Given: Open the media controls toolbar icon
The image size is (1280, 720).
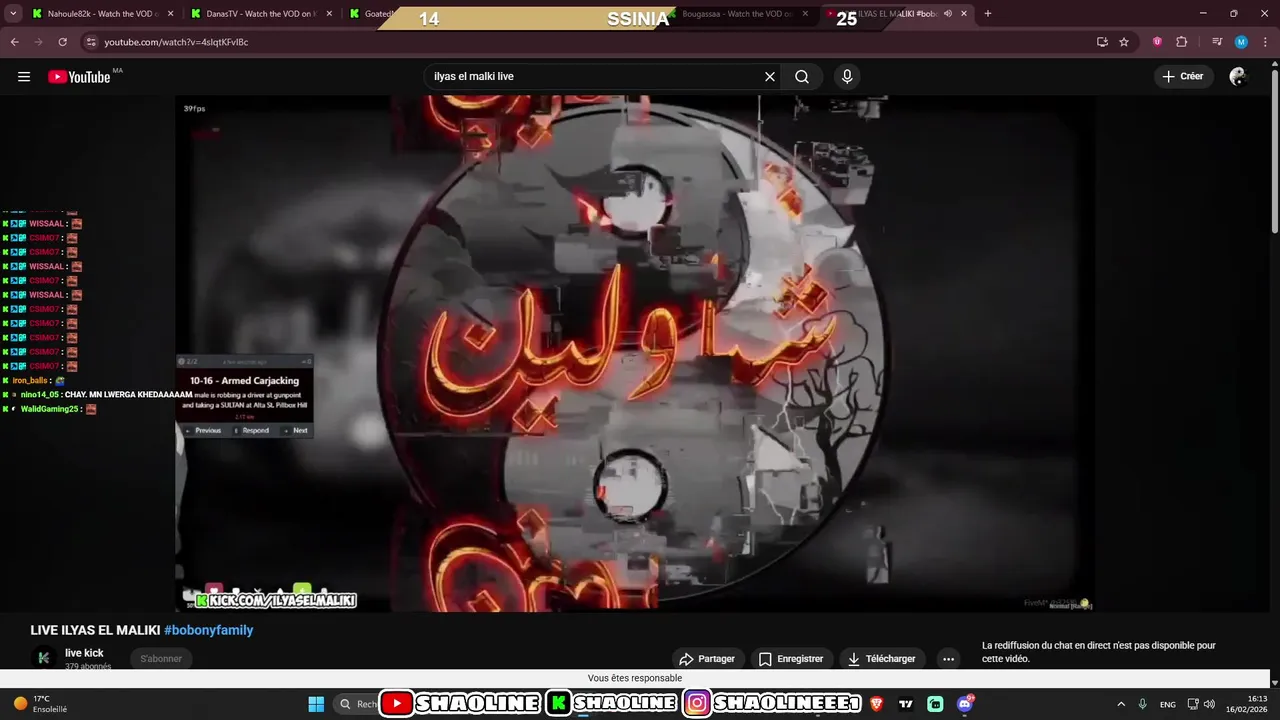Looking at the screenshot, I should pyautogui.click(x=1217, y=42).
